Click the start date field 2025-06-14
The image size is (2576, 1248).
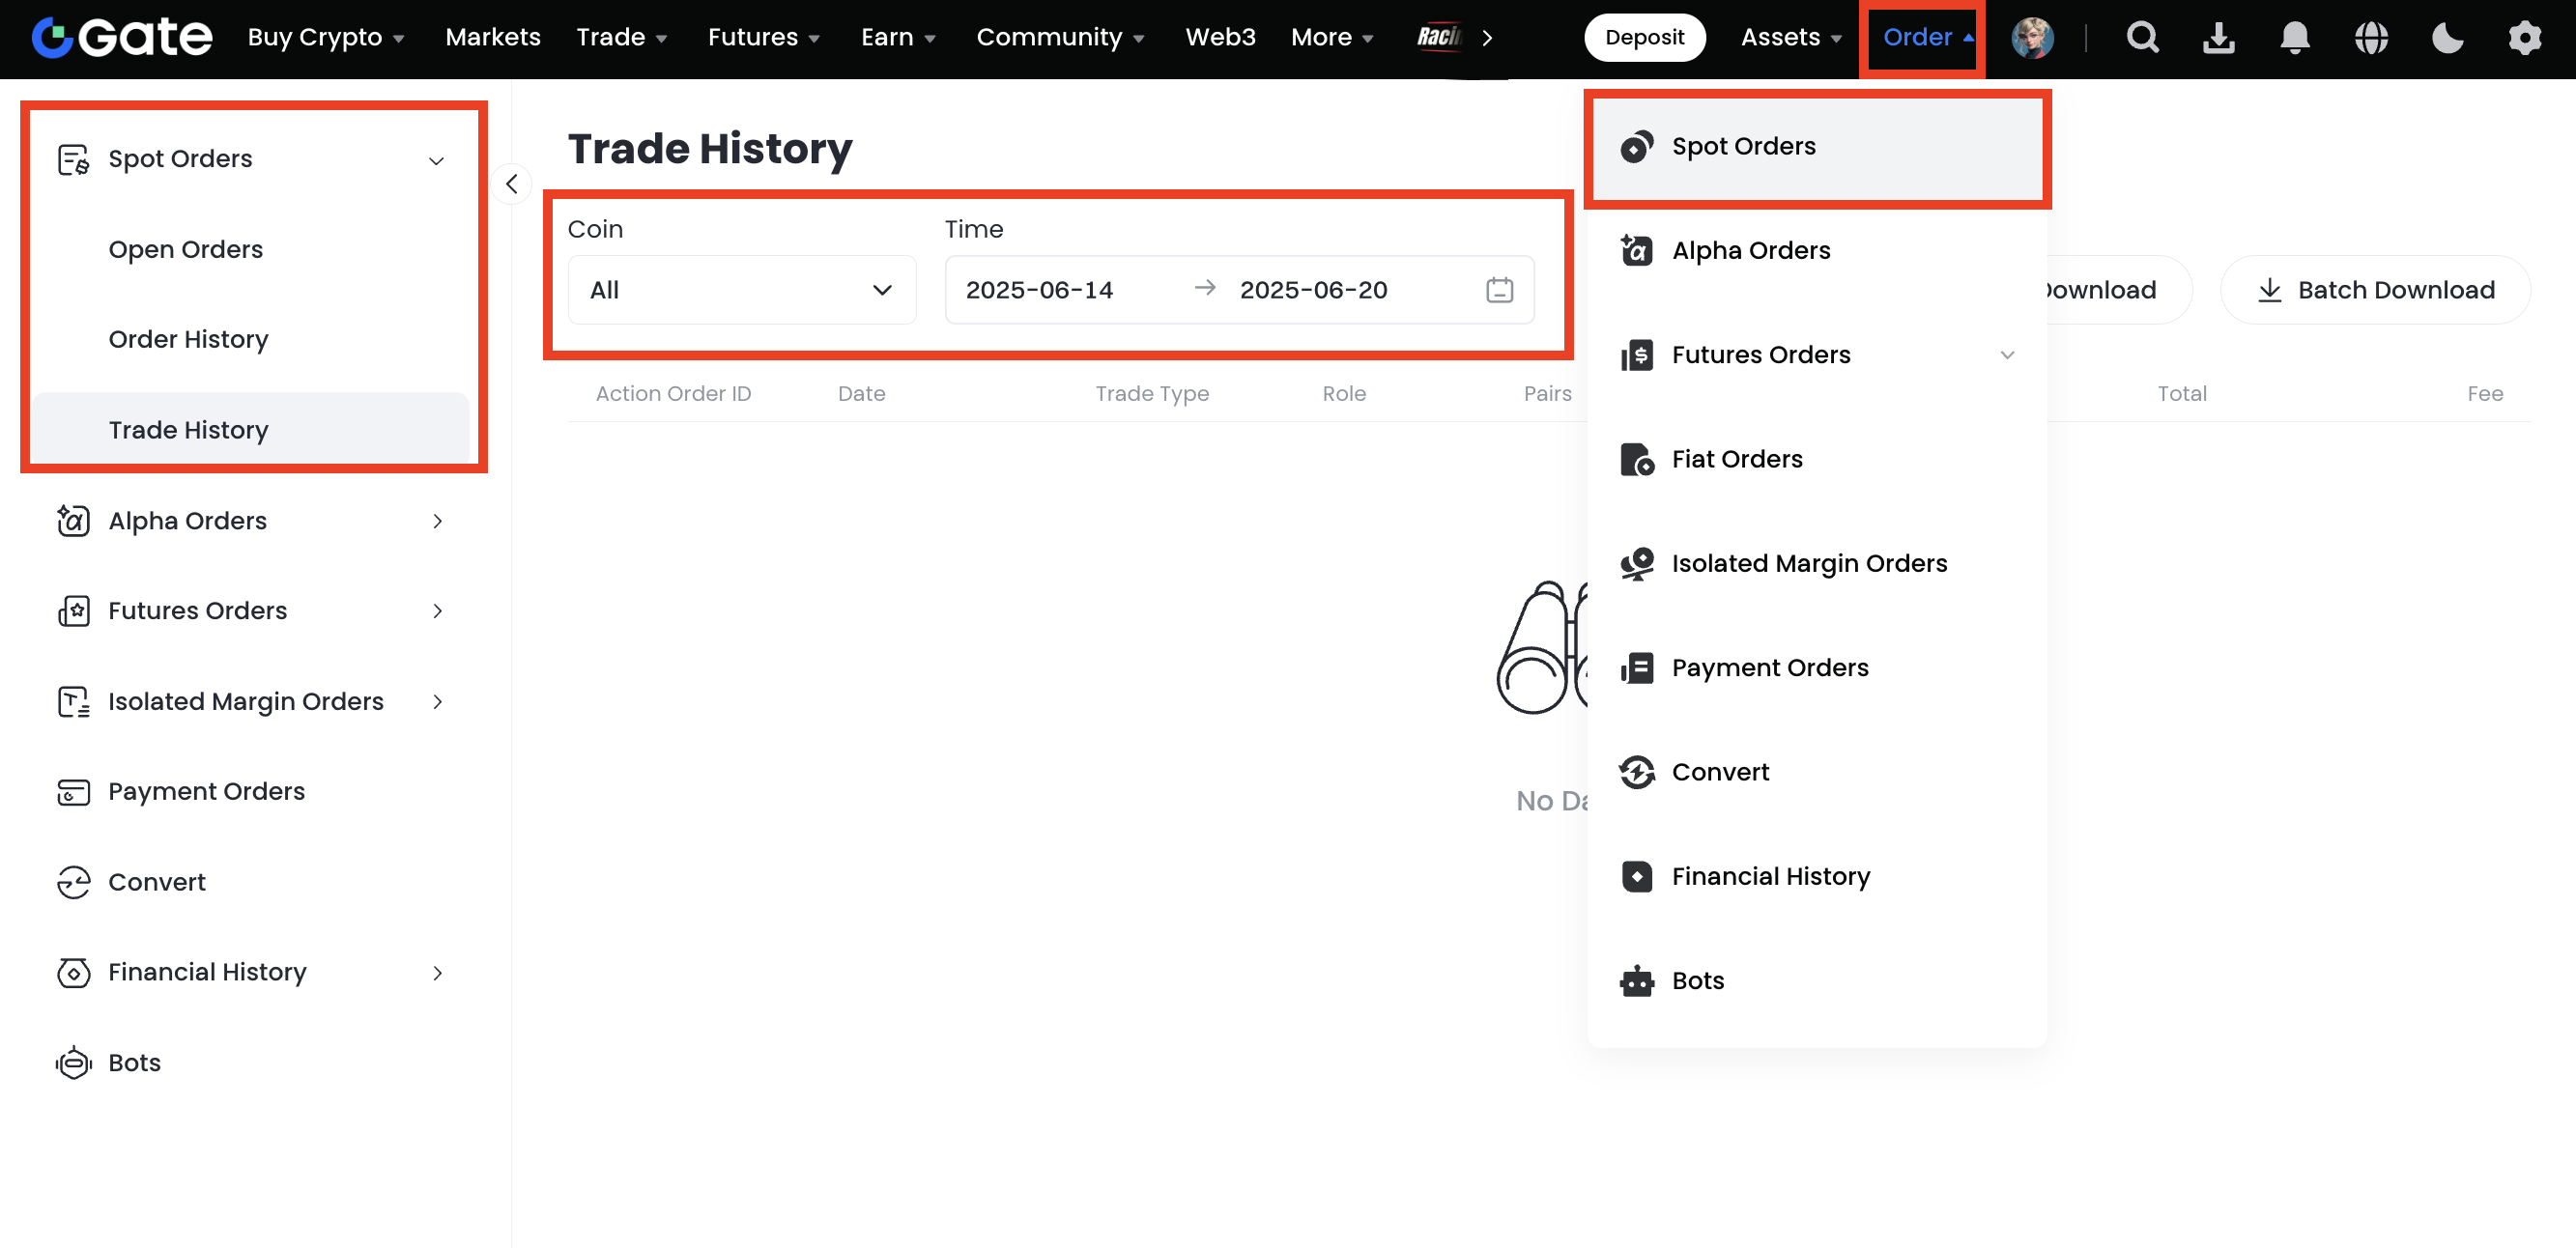click(1039, 290)
